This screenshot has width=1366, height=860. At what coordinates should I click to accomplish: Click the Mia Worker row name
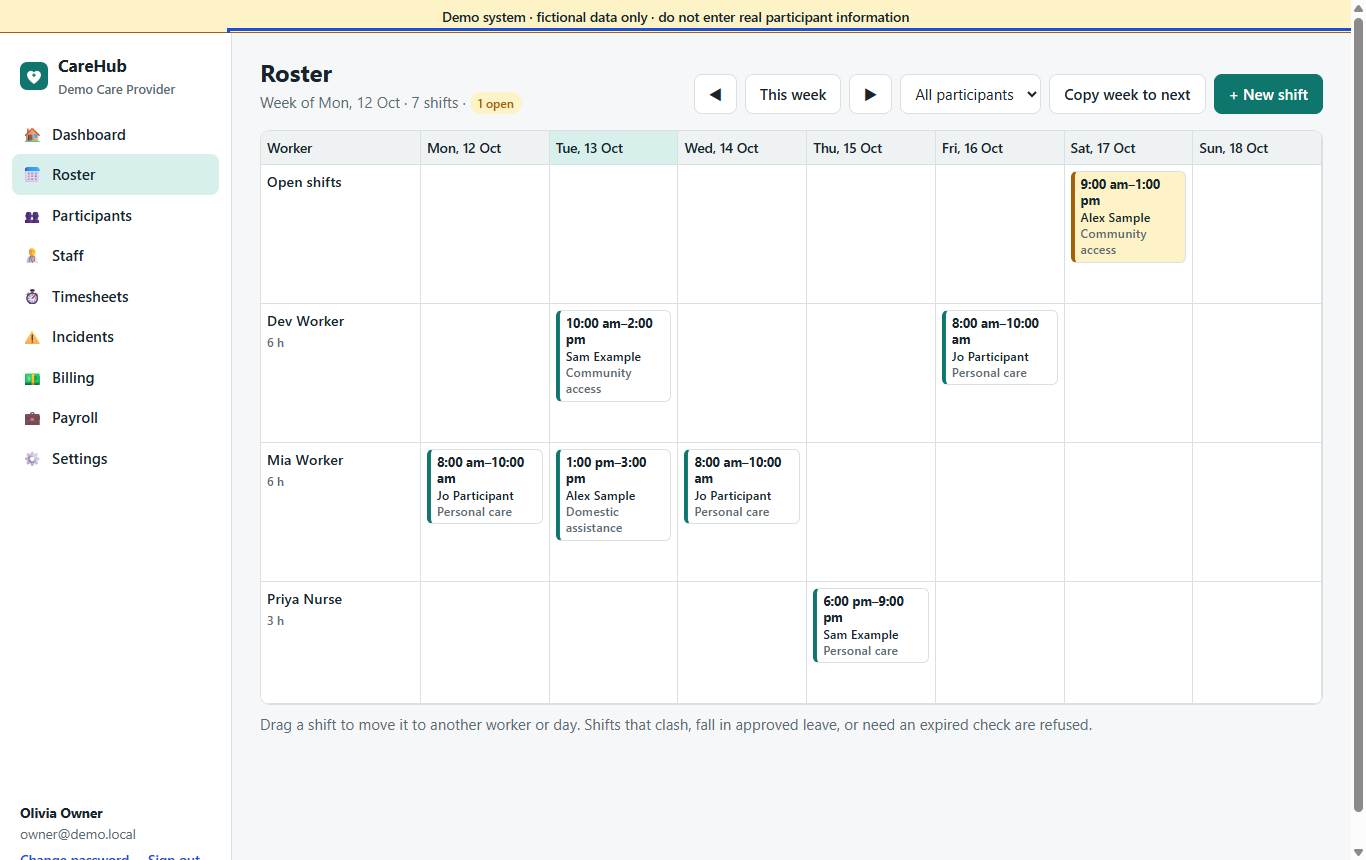click(x=305, y=461)
